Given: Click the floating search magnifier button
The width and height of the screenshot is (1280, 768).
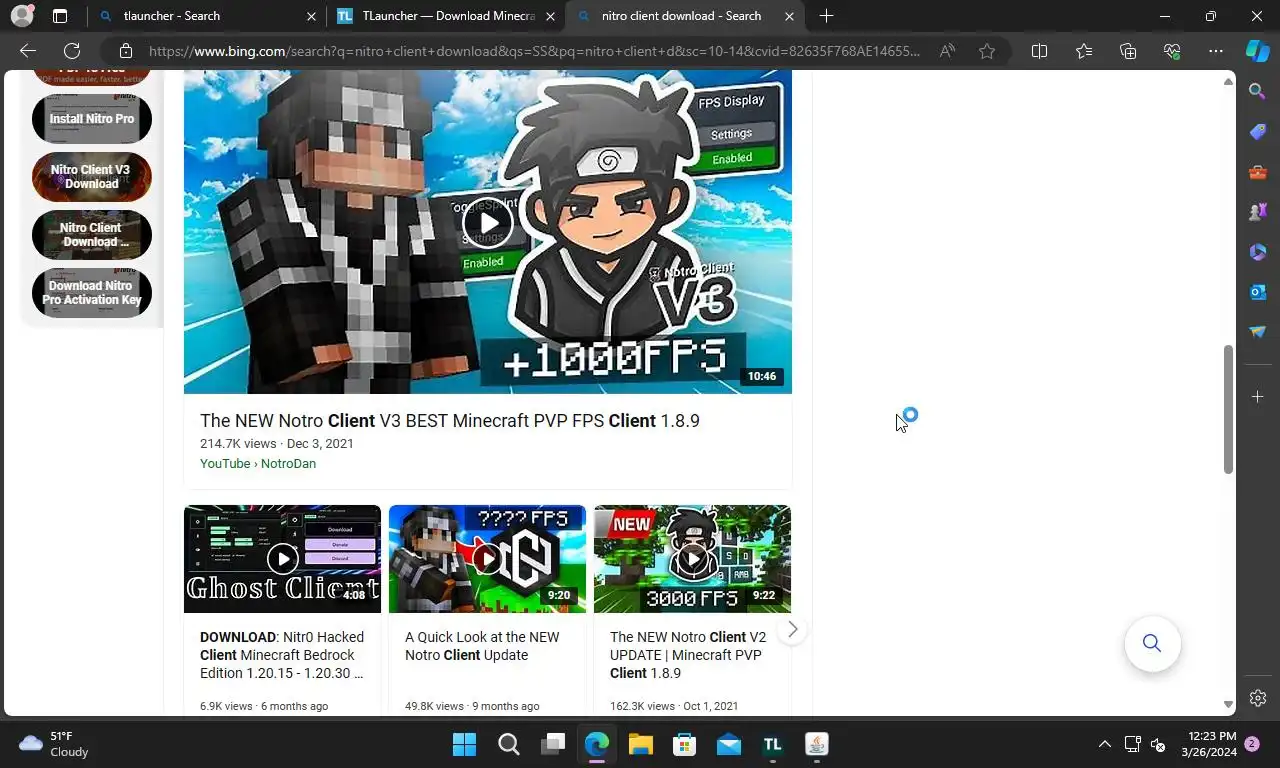Looking at the screenshot, I should click(x=1152, y=643).
